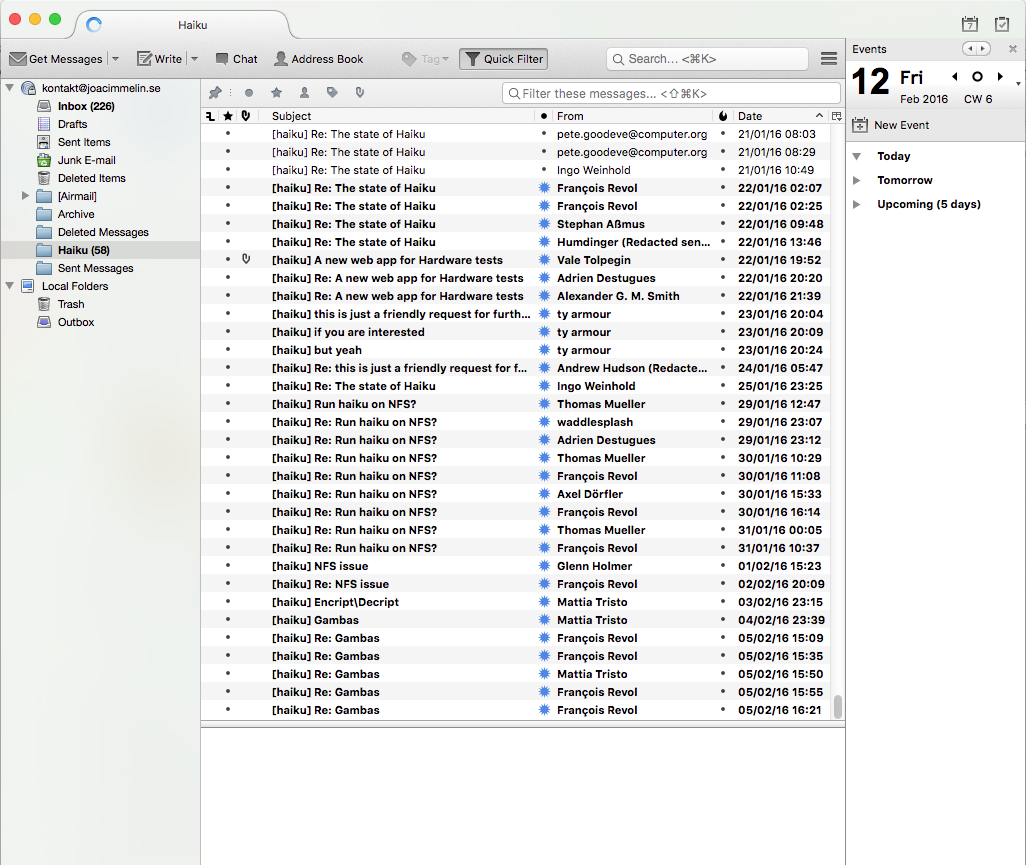Select the kontakt@joacimmelin.se account
Viewport: 1026px width, 865px height.
click(x=101, y=88)
